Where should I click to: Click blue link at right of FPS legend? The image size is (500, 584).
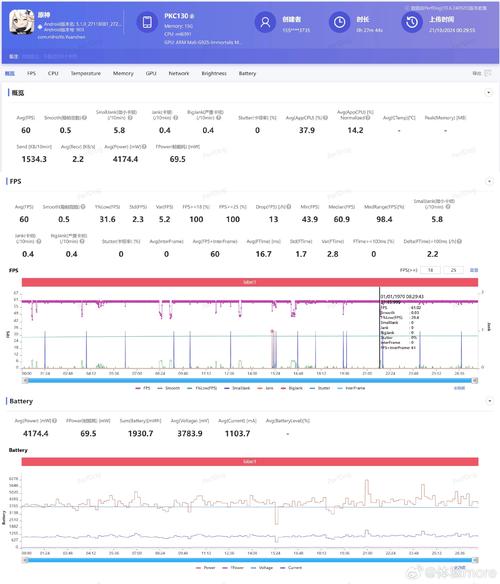(x=459, y=388)
